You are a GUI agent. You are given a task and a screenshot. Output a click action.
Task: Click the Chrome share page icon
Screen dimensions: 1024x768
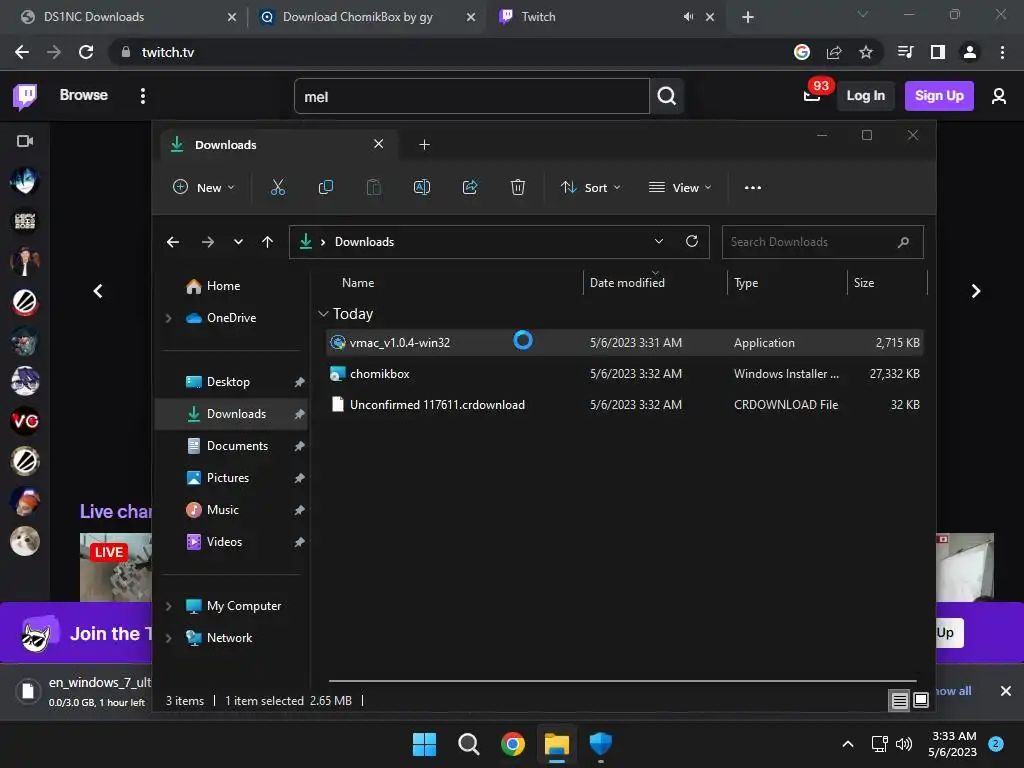(834, 52)
